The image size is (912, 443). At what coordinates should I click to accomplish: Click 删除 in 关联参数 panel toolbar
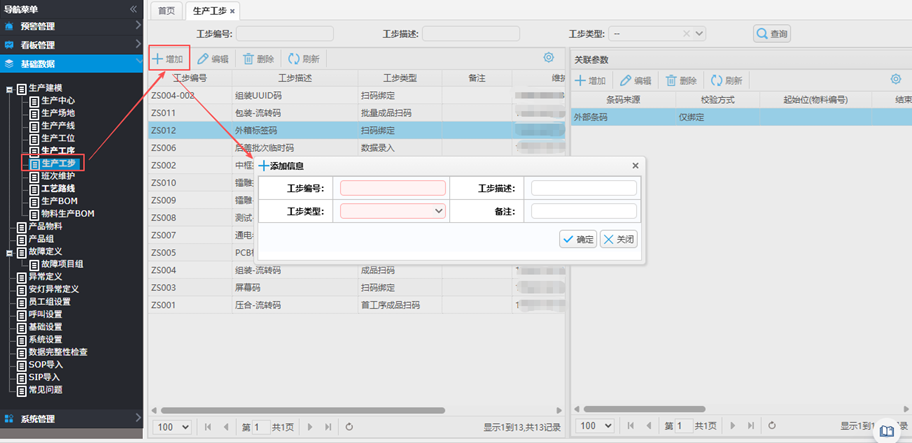(x=681, y=81)
